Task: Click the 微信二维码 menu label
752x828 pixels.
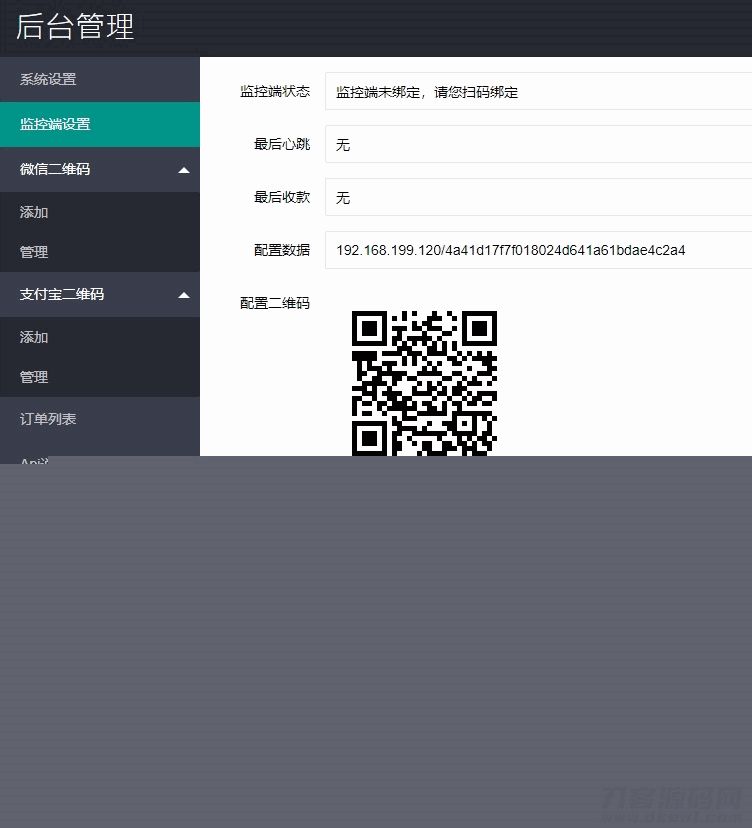Action: (x=55, y=169)
